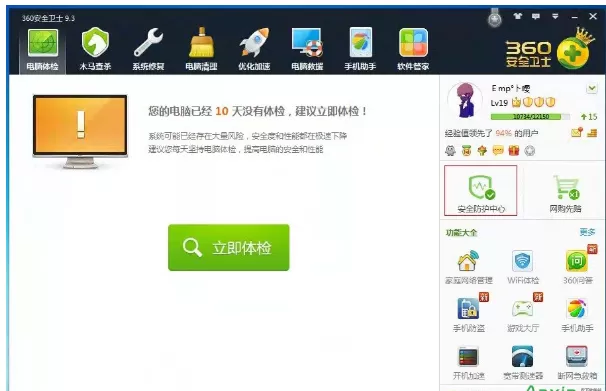This screenshot has height=391, width=606.
Task: Minimize the 360安全卫士 window
Action: click(x=574, y=17)
